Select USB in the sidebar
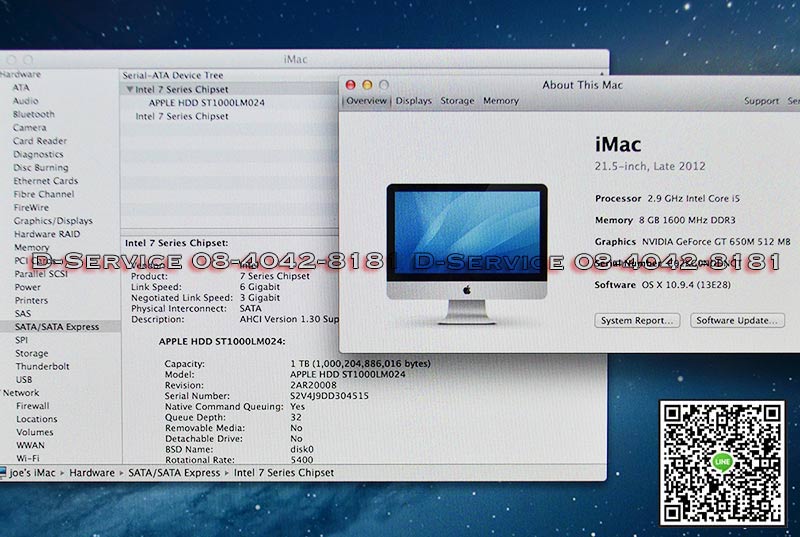The image size is (800, 537). 24,379
